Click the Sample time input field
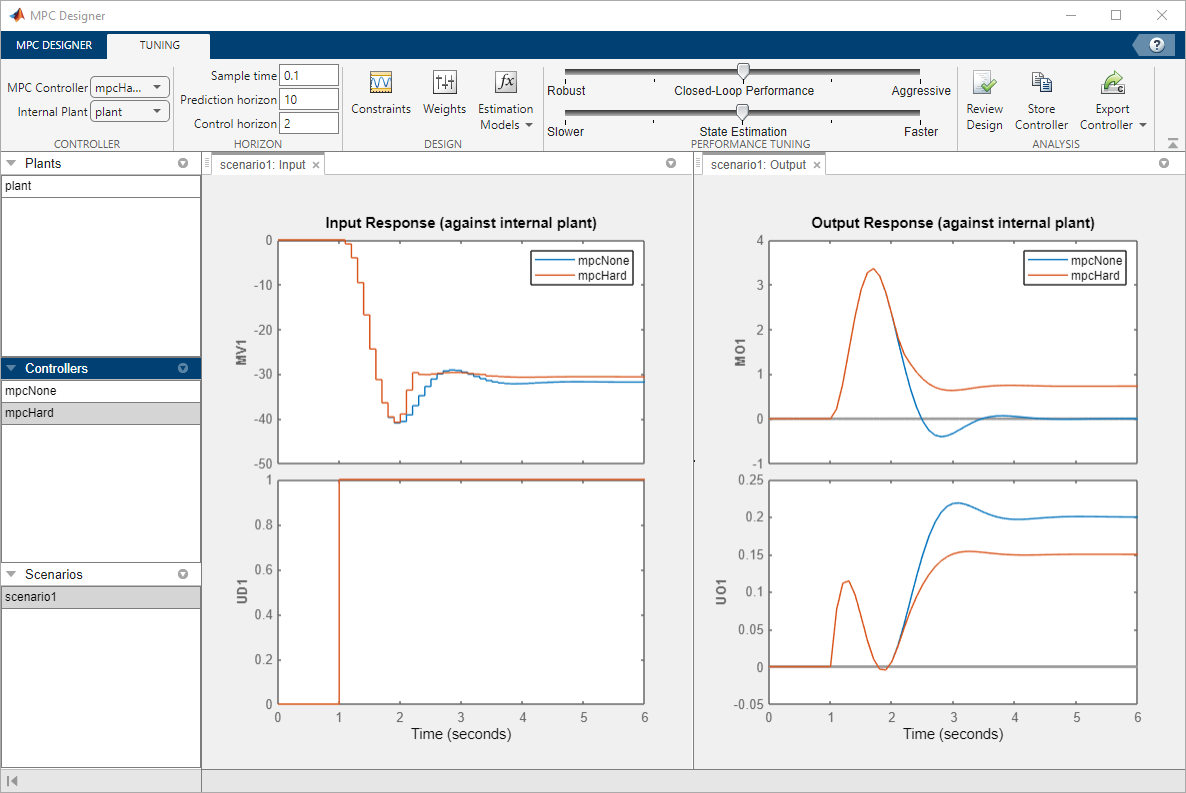1186x793 pixels. coord(309,76)
